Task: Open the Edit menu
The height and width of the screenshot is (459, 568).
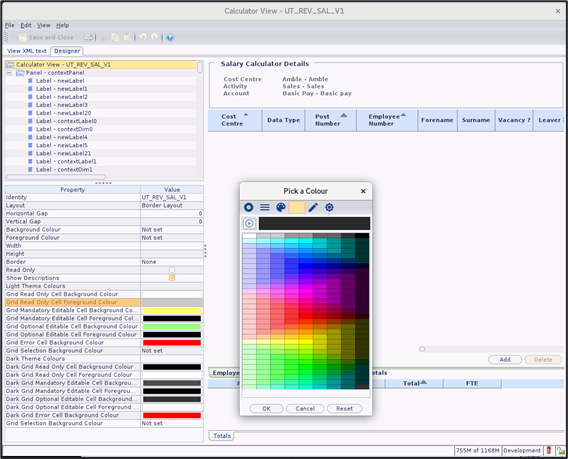Action: coord(26,25)
